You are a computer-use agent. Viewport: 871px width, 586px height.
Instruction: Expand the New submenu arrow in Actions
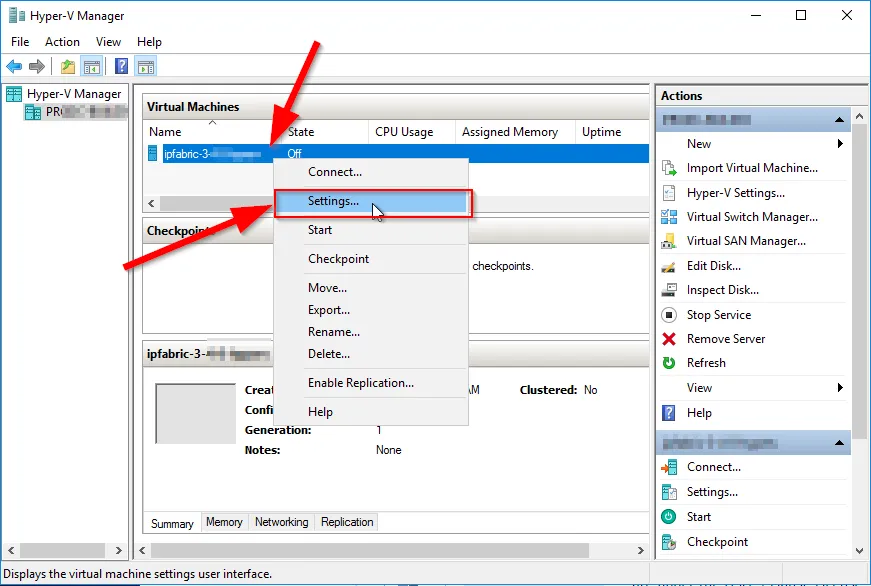point(840,144)
